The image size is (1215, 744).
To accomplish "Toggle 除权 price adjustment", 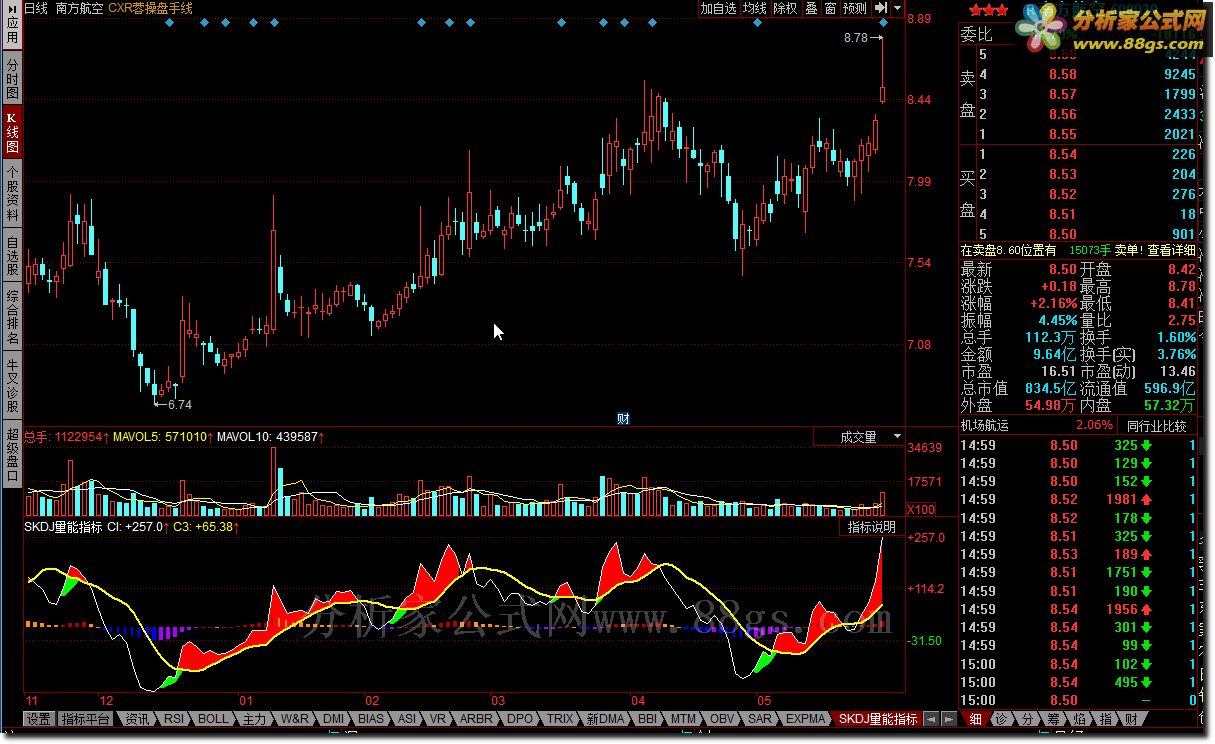I will [785, 8].
